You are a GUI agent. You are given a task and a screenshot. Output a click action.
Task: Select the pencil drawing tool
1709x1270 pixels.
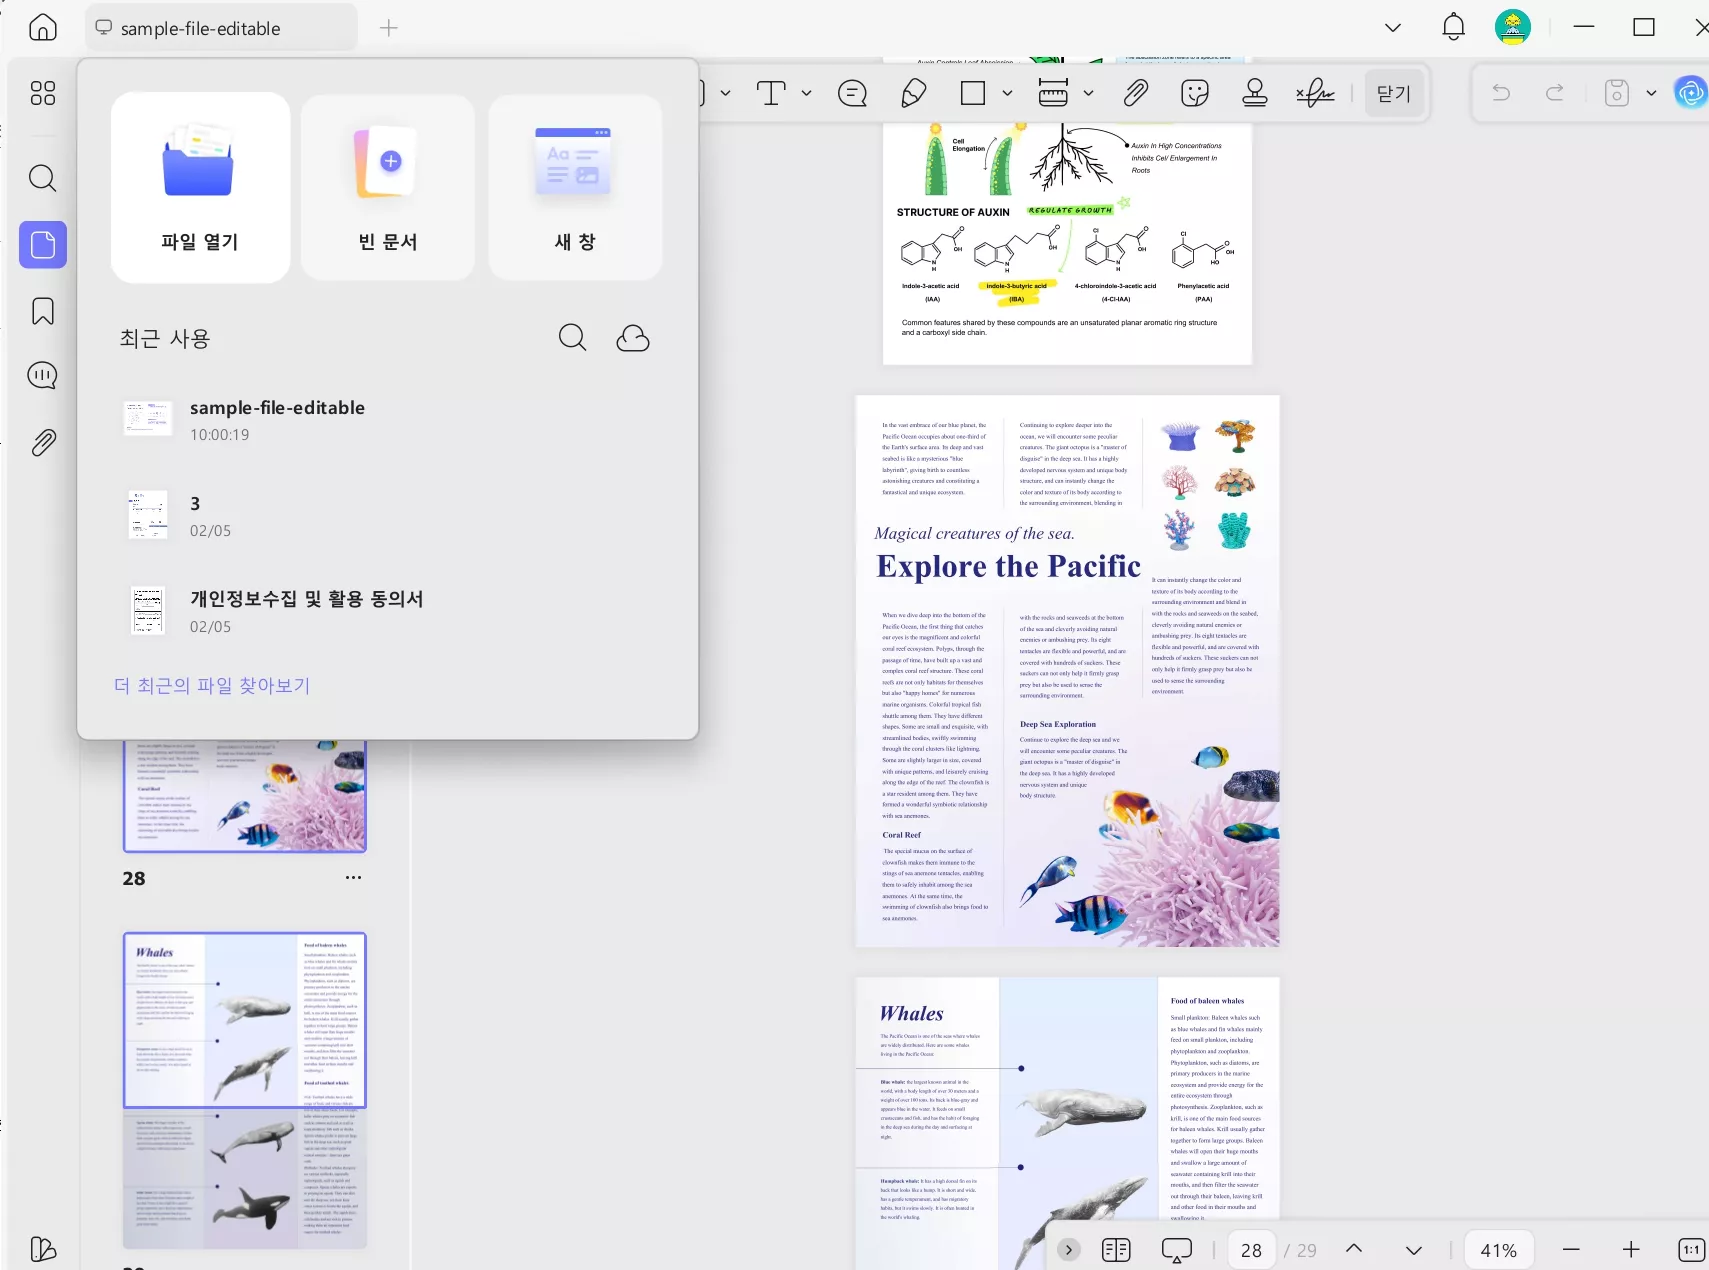(x=913, y=93)
